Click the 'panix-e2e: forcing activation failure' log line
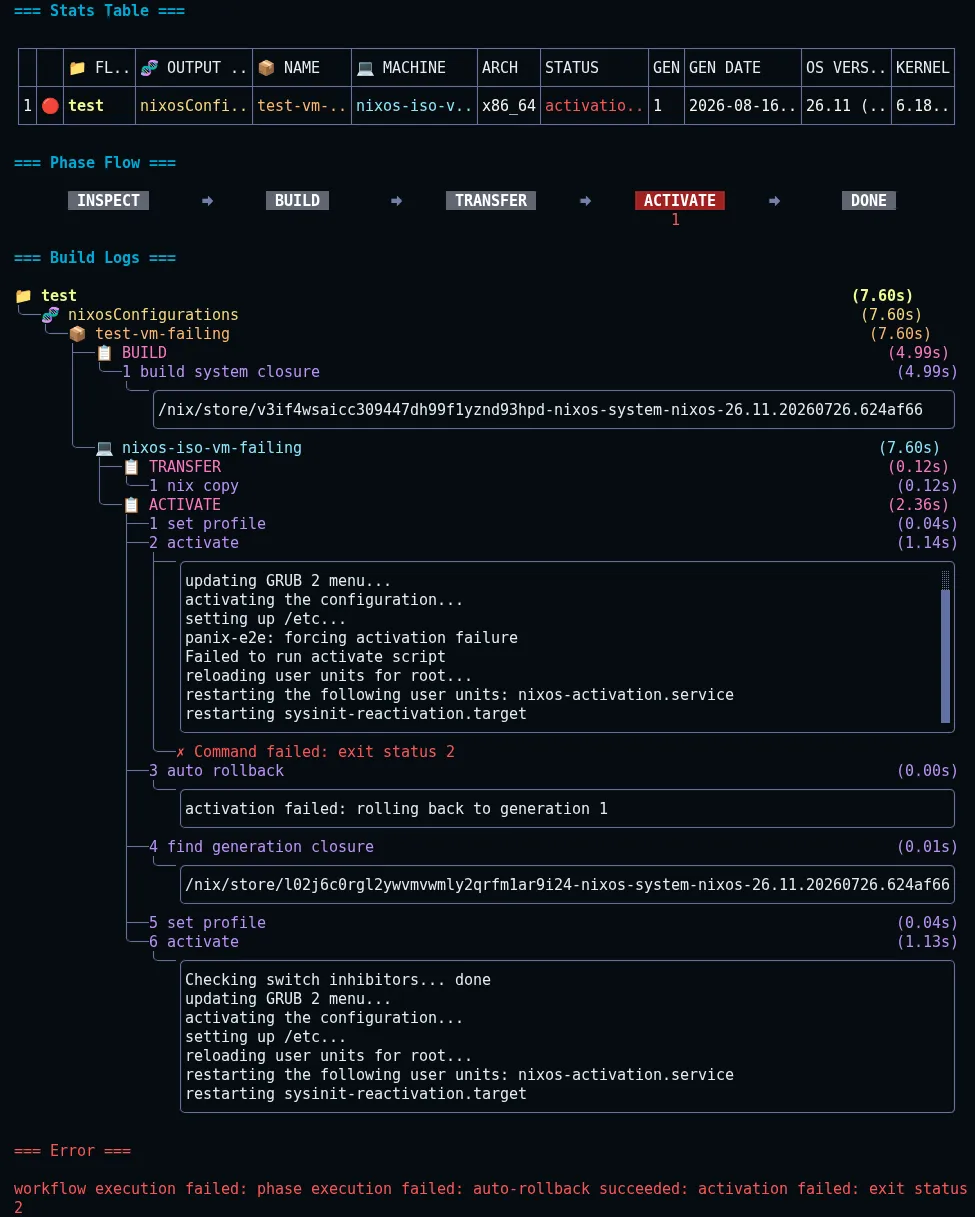The image size is (975, 1217). pos(351,638)
